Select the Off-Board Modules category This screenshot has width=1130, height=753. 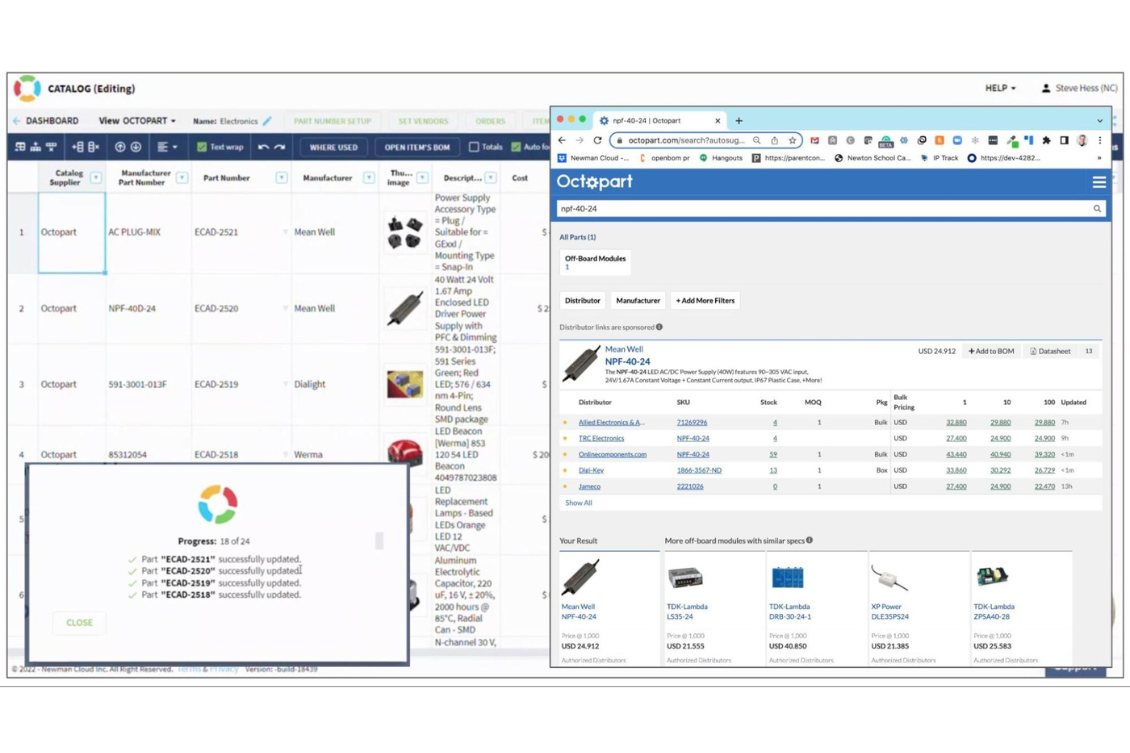(595, 262)
